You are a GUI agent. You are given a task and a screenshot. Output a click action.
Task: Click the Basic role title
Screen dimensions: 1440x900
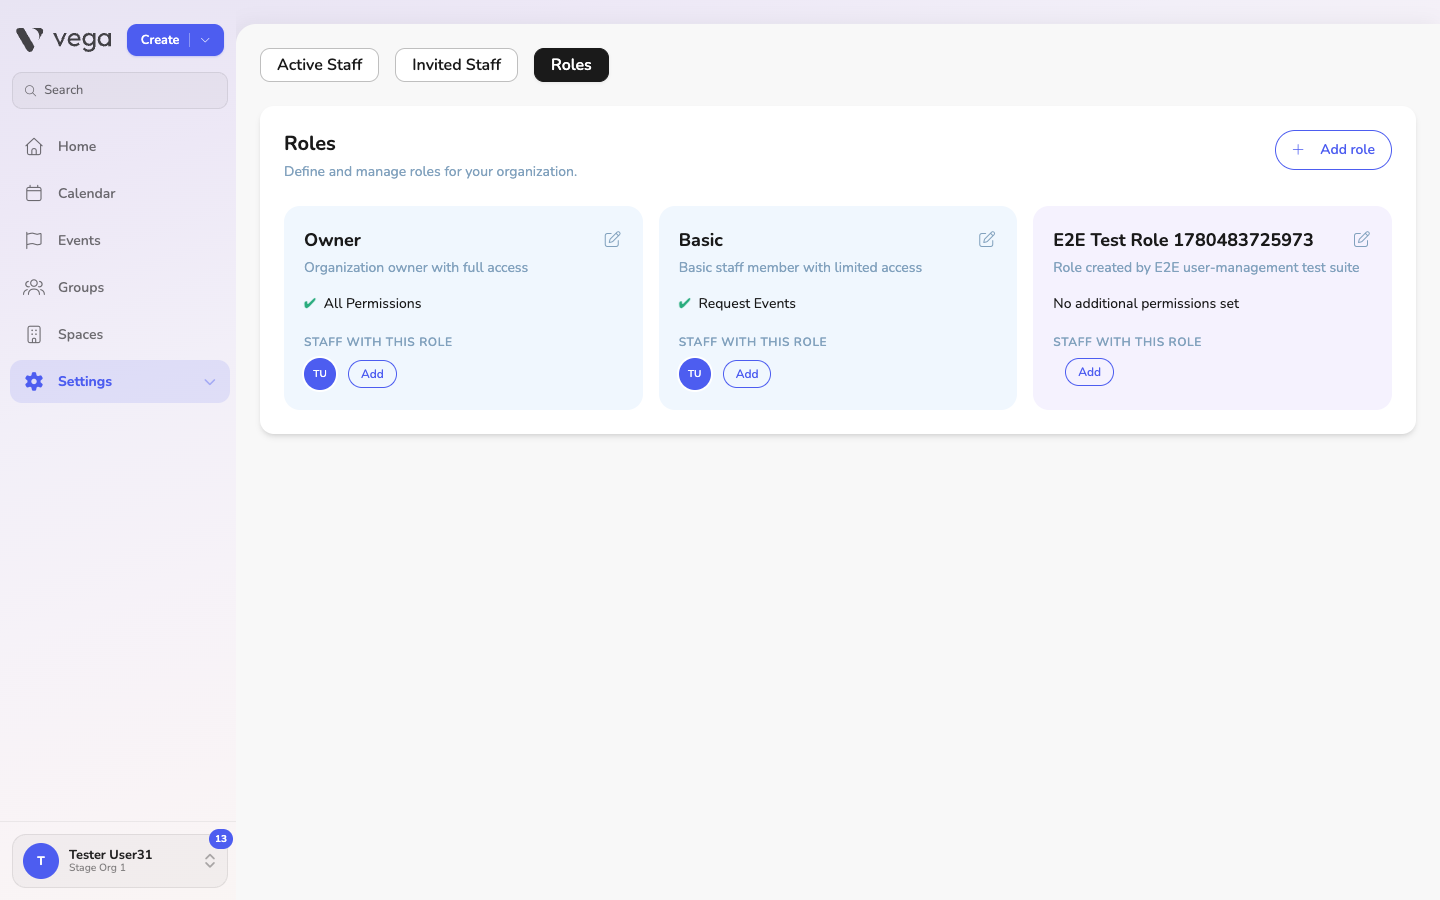click(x=701, y=240)
